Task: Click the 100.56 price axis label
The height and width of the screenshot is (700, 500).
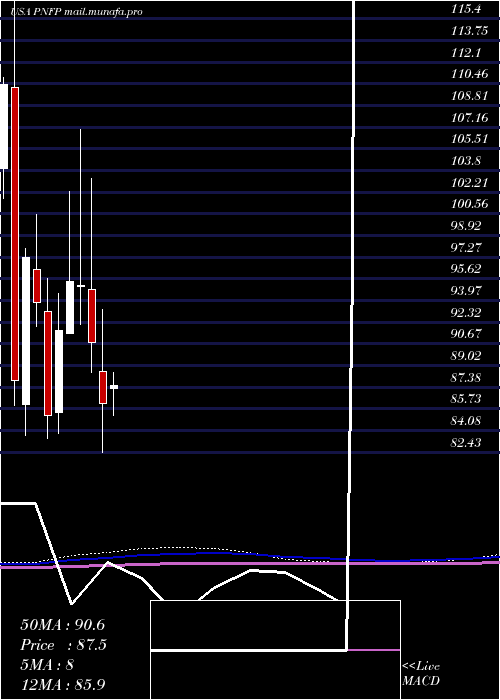Action: 469,204
